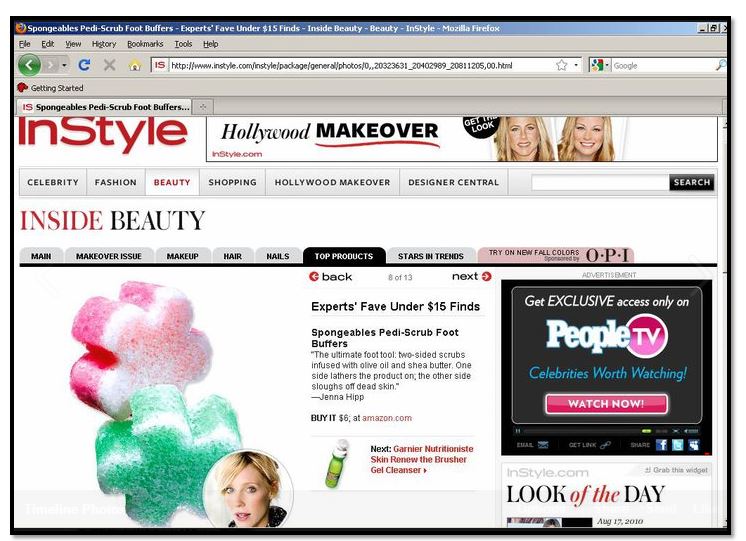Select the Spongeables Pedi-Scrub browser tab
The width and height of the screenshot is (746, 541).
click(x=104, y=107)
